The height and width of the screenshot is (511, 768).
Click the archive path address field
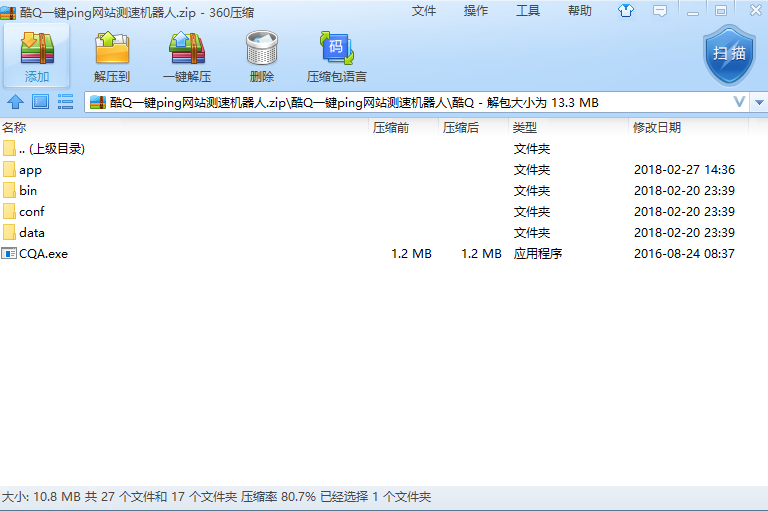point(416,102)
